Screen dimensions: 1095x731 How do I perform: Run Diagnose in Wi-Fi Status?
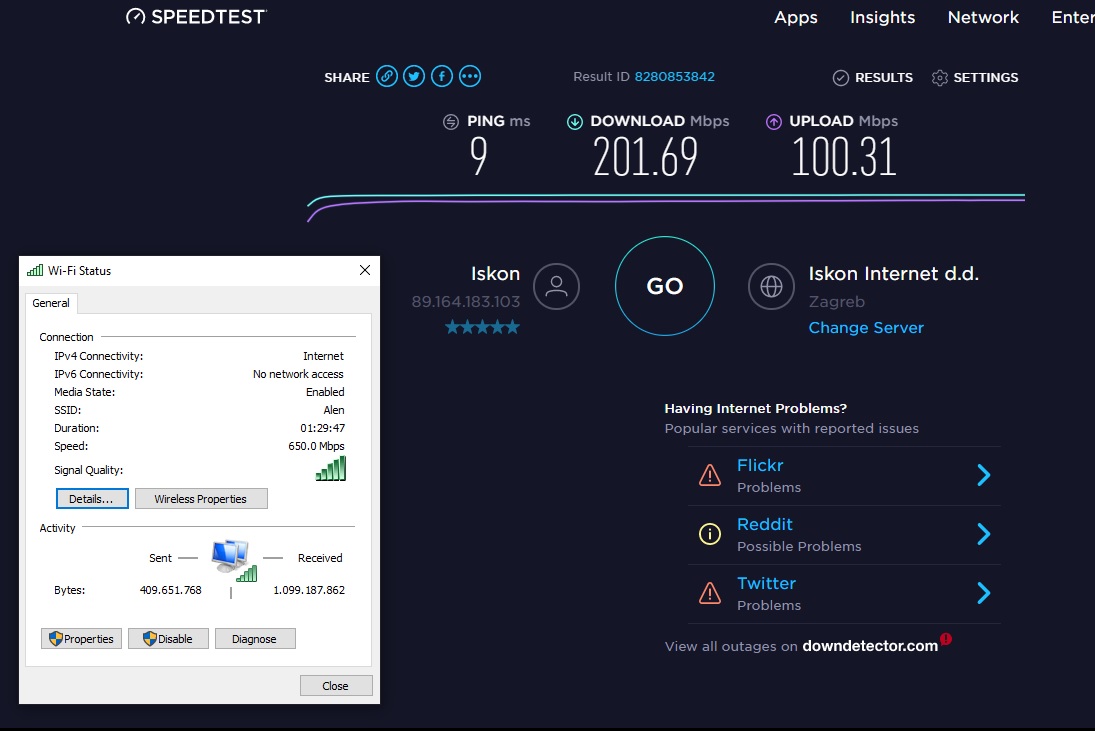point(255,639)
